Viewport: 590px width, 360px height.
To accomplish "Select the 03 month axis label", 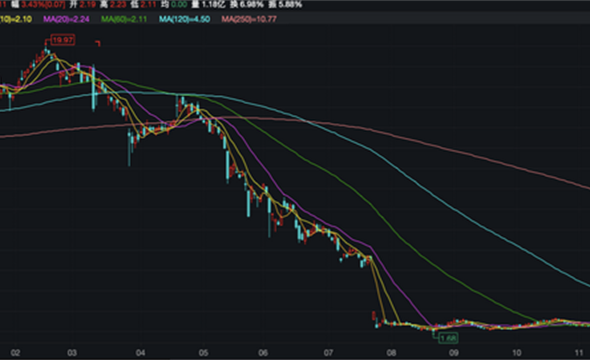I will point(72,353).
